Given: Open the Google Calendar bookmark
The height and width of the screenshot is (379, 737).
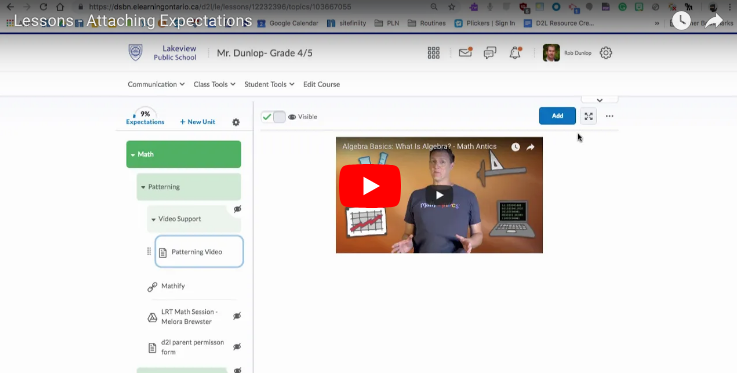Looking at the screenshot, I should (288, 23).
